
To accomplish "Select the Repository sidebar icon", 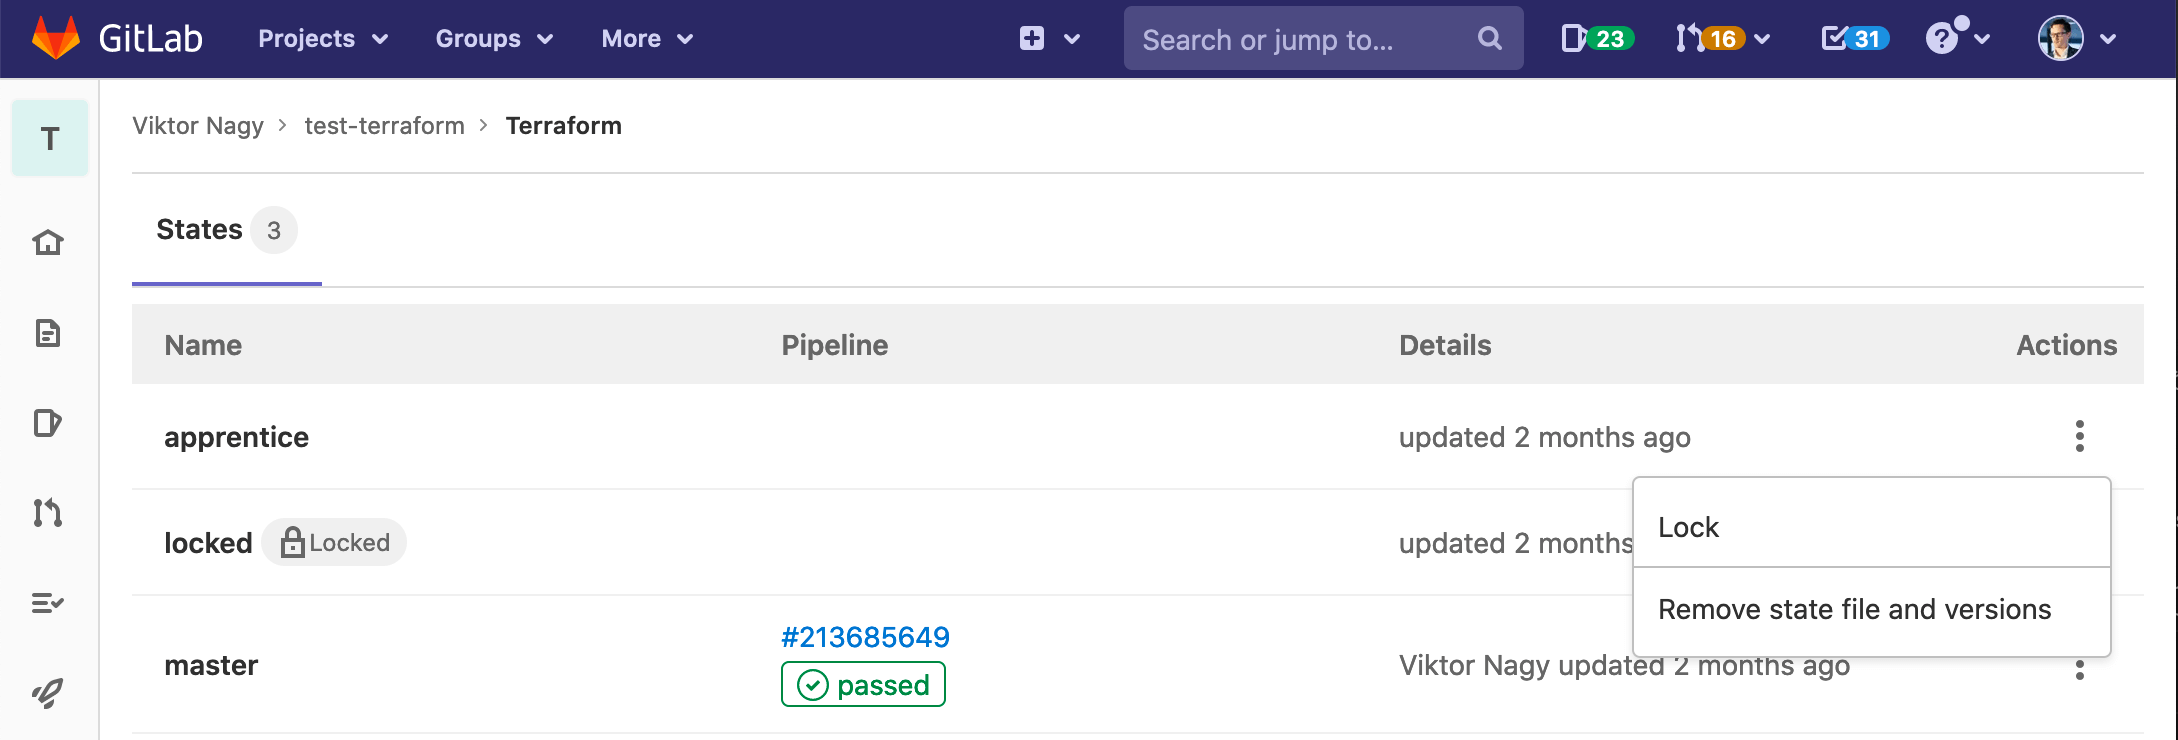I will coord(47,334).
